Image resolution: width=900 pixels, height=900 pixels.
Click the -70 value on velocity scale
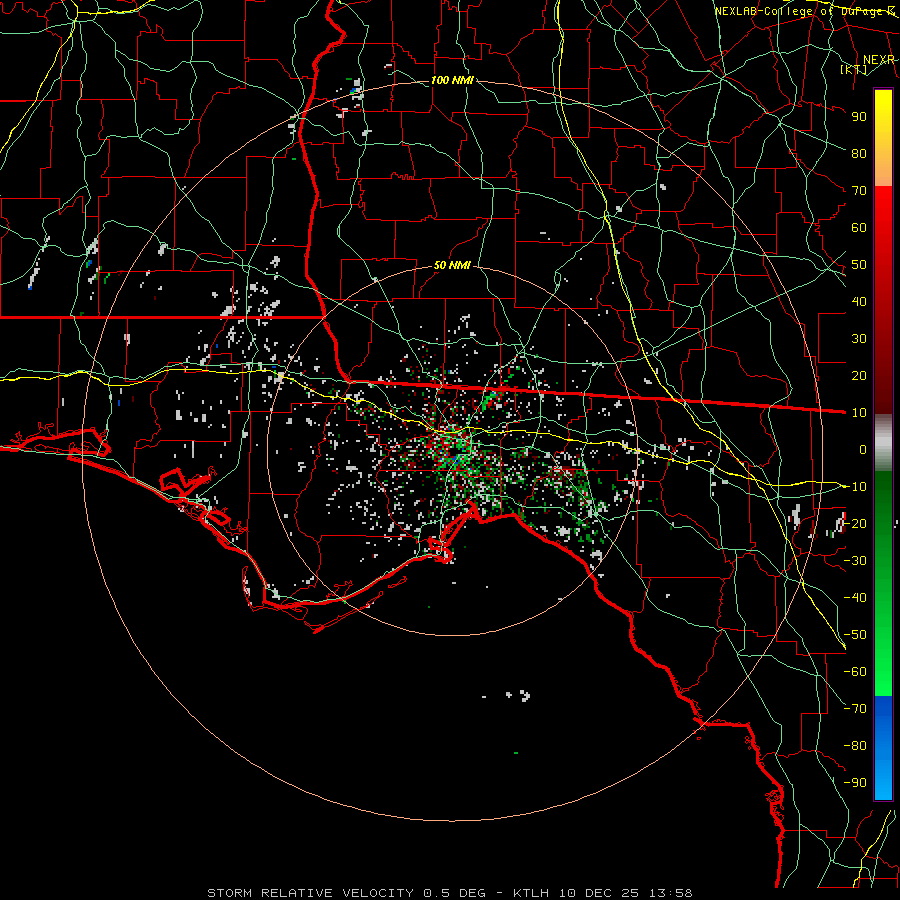(x=855, y=709)
